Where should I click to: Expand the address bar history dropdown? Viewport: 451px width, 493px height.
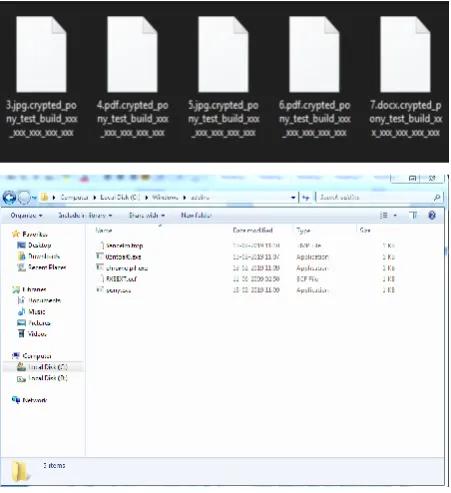[x=293, y=198]
